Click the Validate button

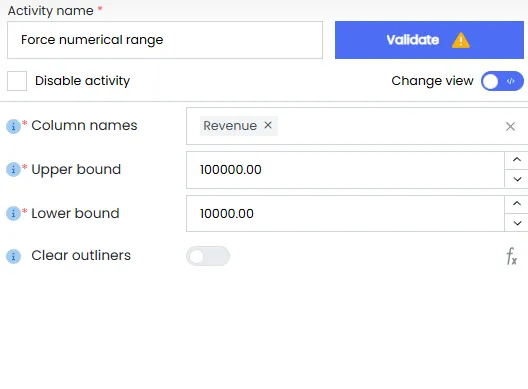(x=429, y=40)
